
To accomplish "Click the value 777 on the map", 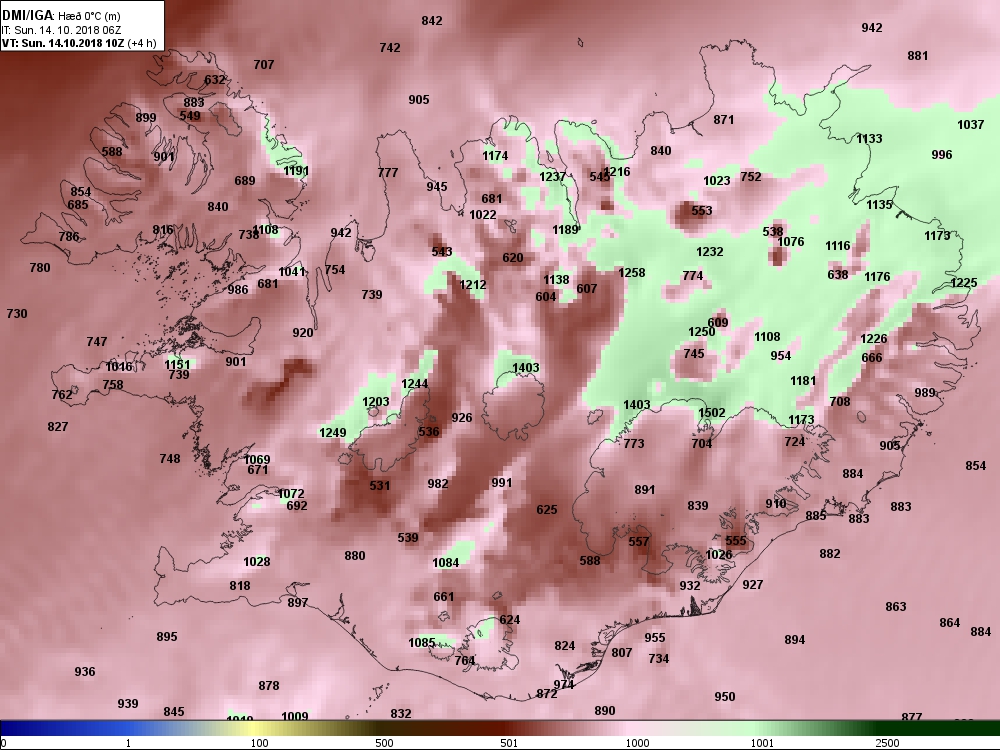I will [x=388, y=173].
